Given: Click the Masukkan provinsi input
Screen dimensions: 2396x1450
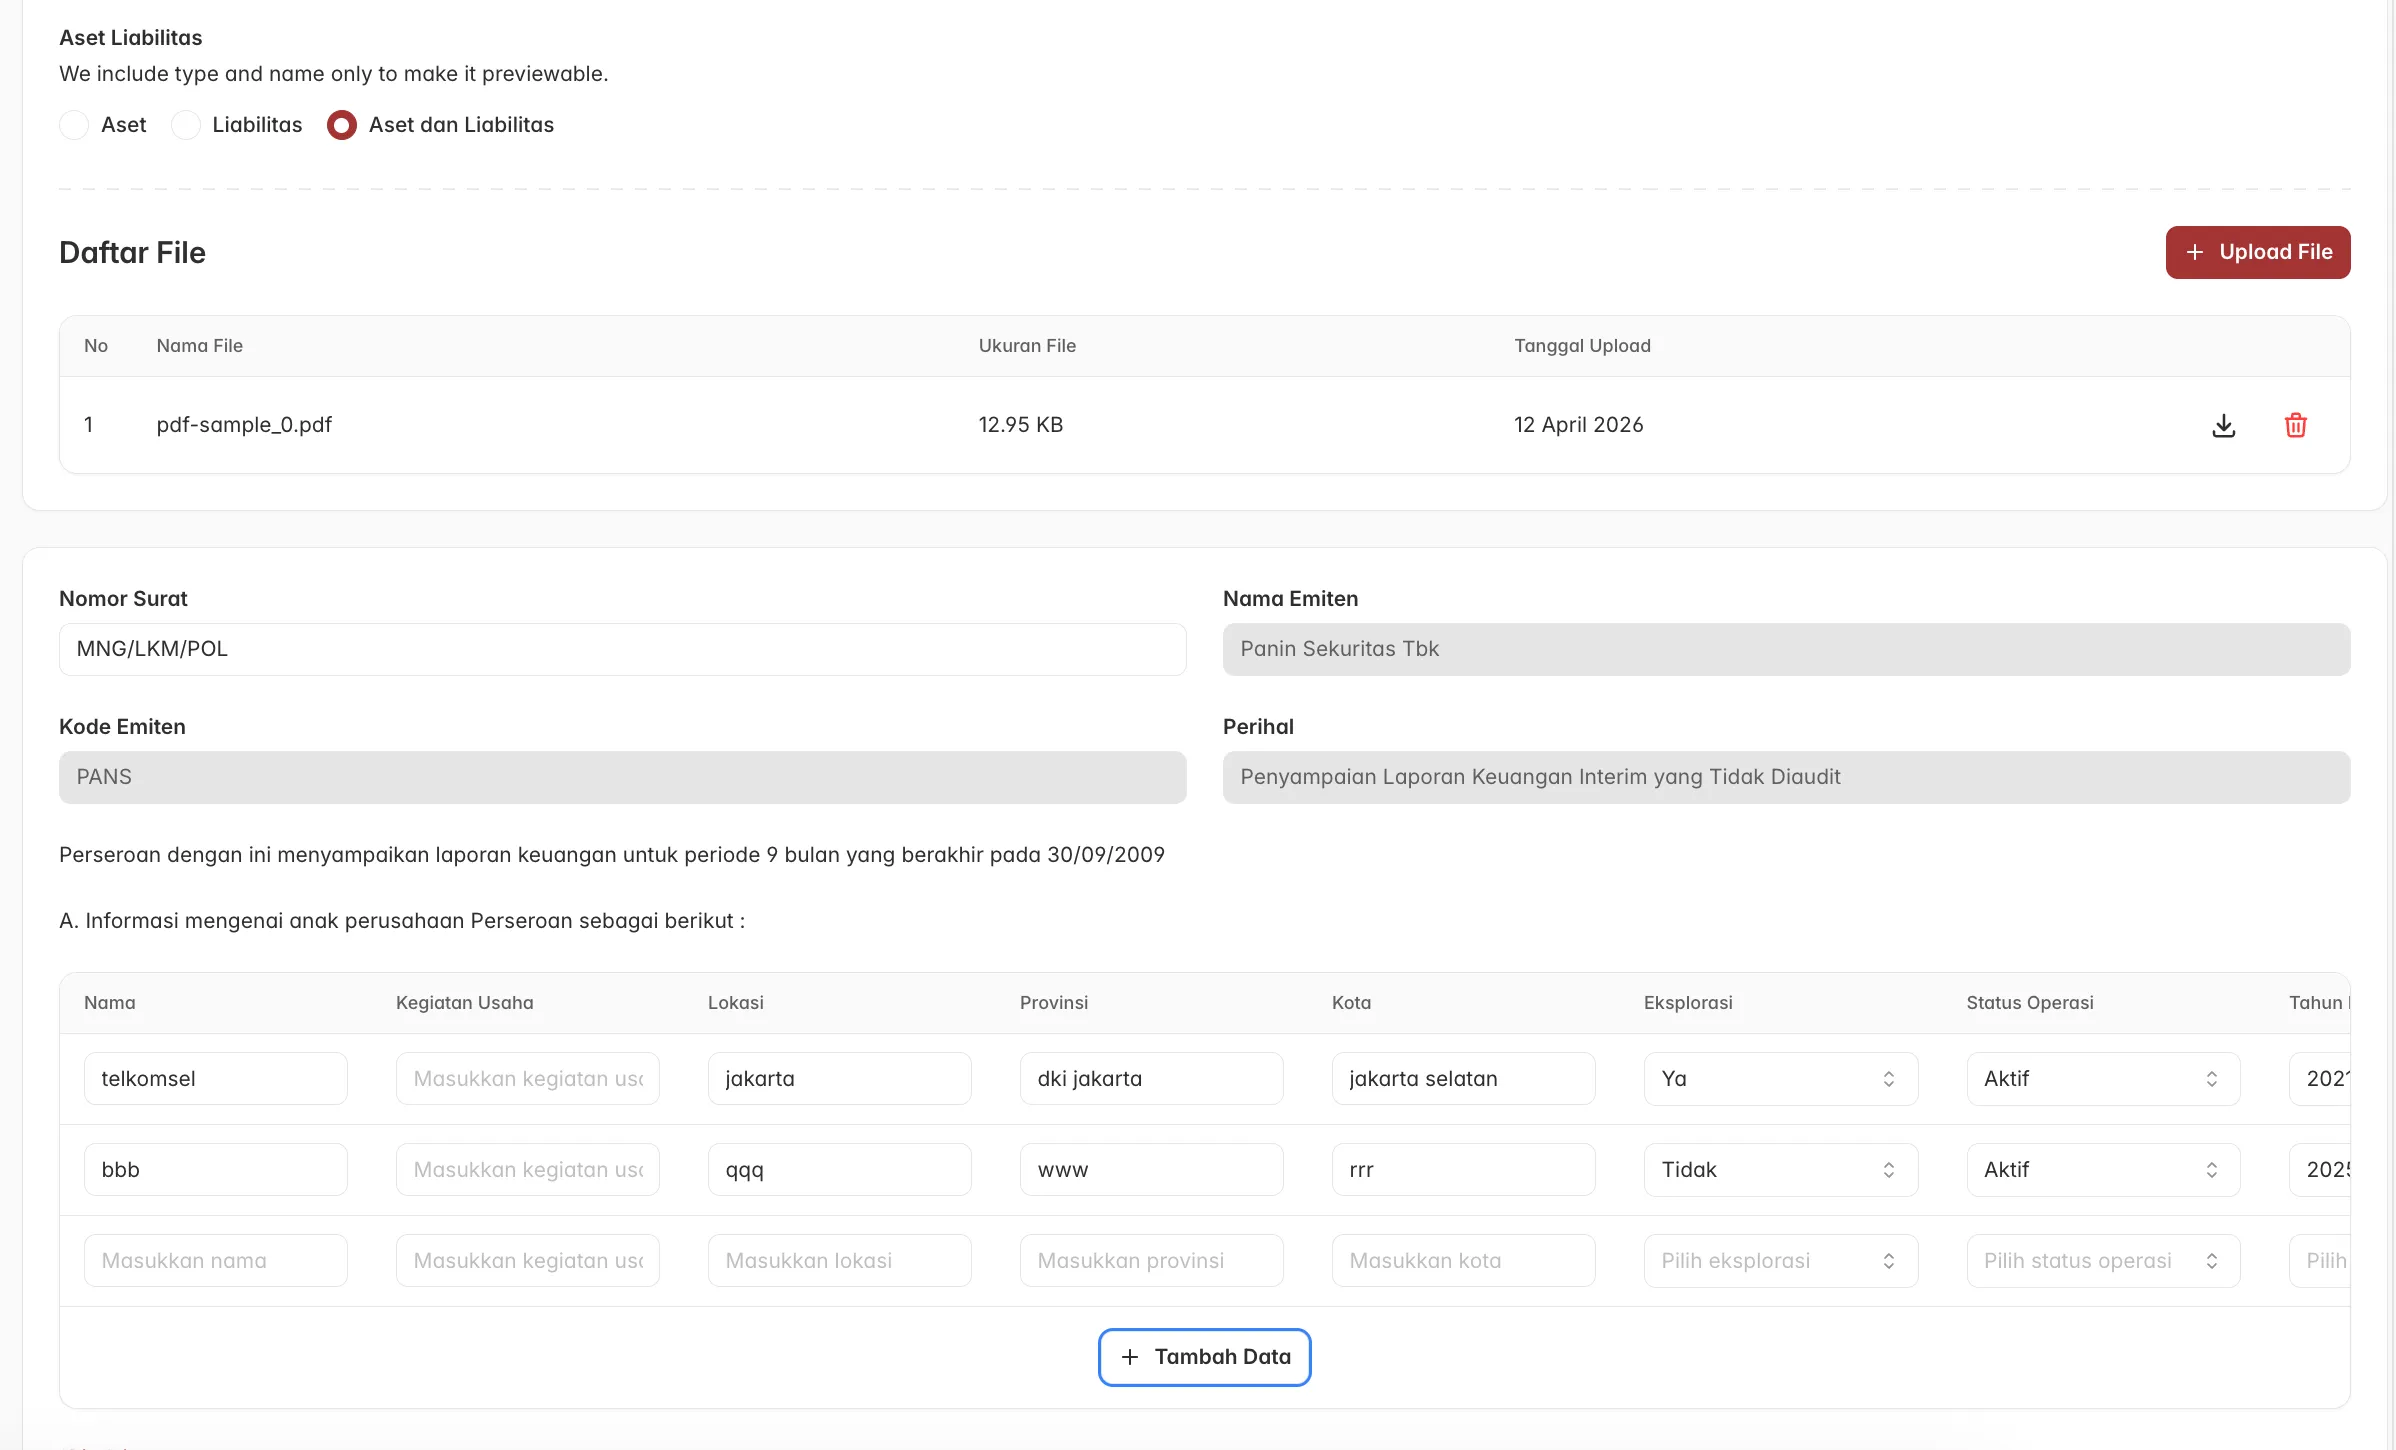Looking at the screenshot, I should (x=1151, y=1261).
